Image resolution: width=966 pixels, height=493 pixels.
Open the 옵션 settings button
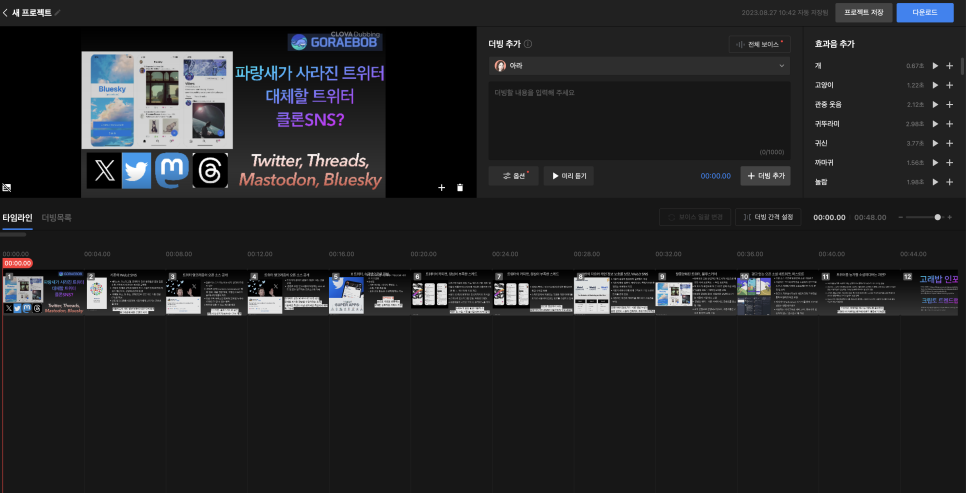coord(514,176)
